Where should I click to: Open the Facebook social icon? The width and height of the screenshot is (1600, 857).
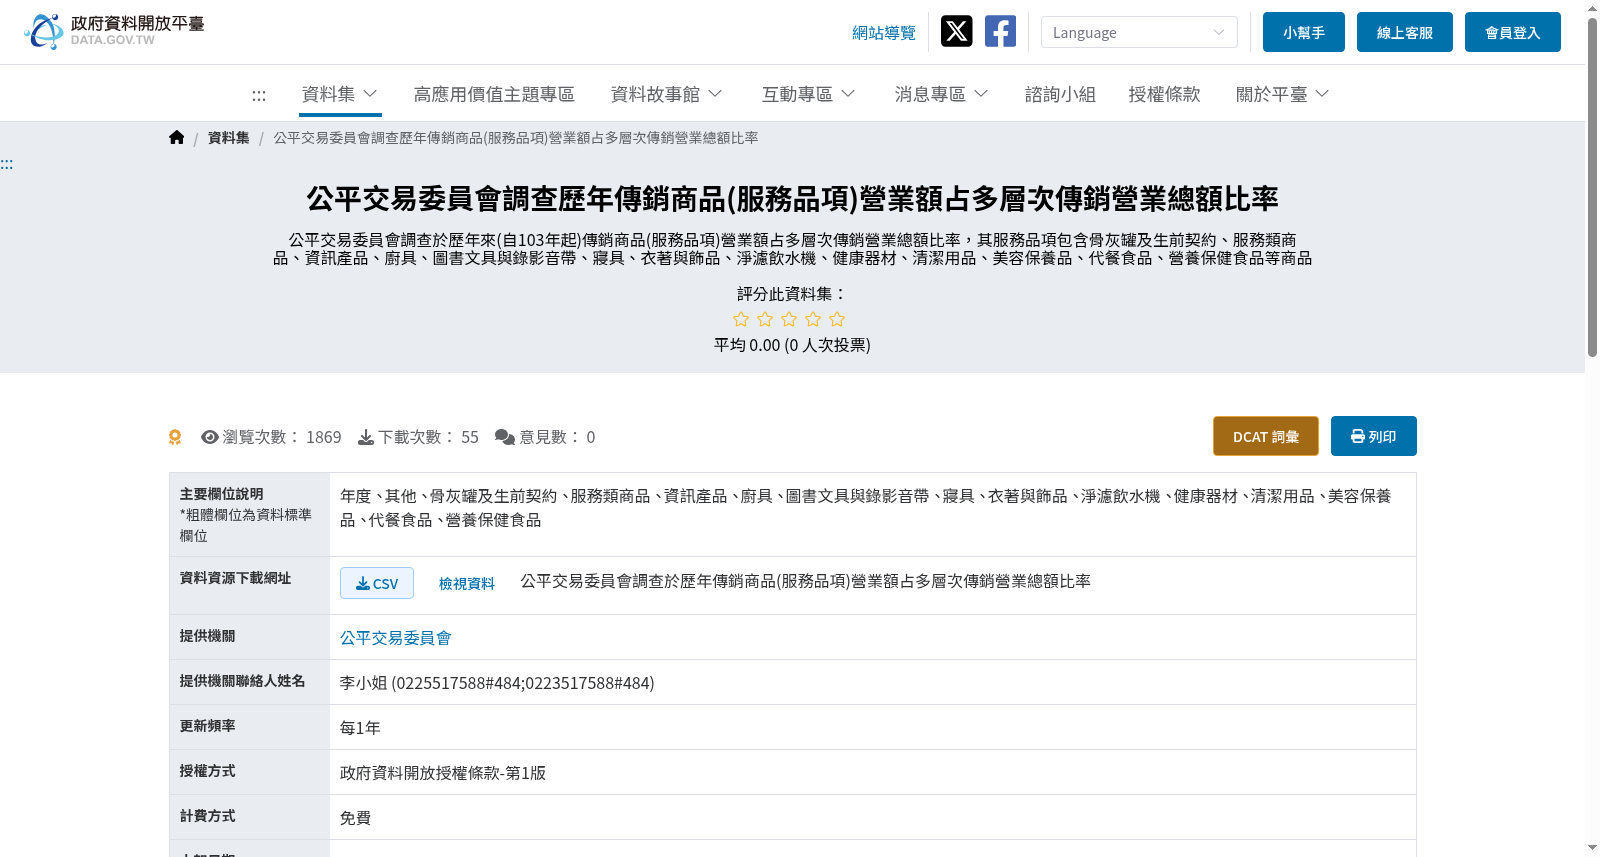(x=1000, y=31)
